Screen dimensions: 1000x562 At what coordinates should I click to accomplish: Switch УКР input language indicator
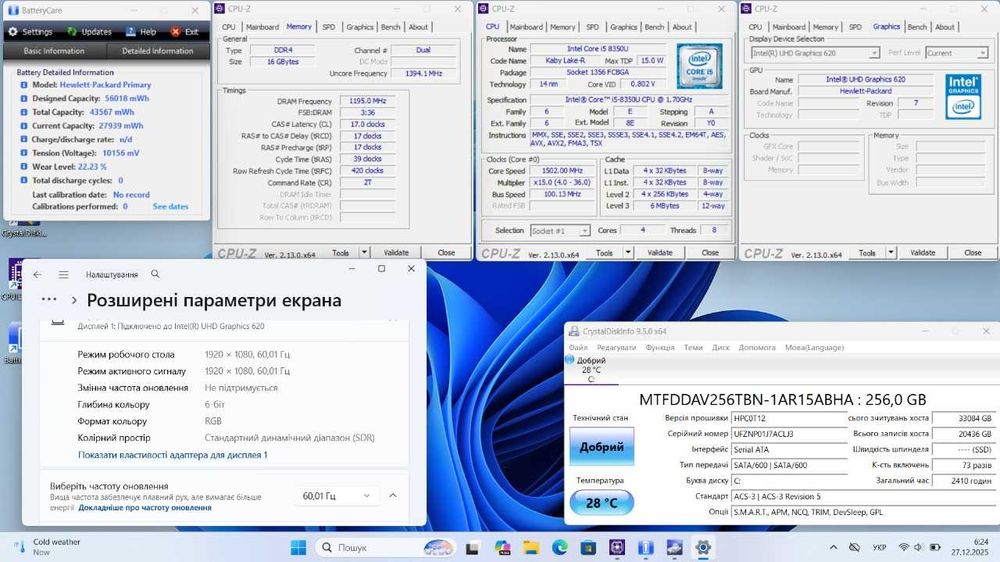coord(879,547)
